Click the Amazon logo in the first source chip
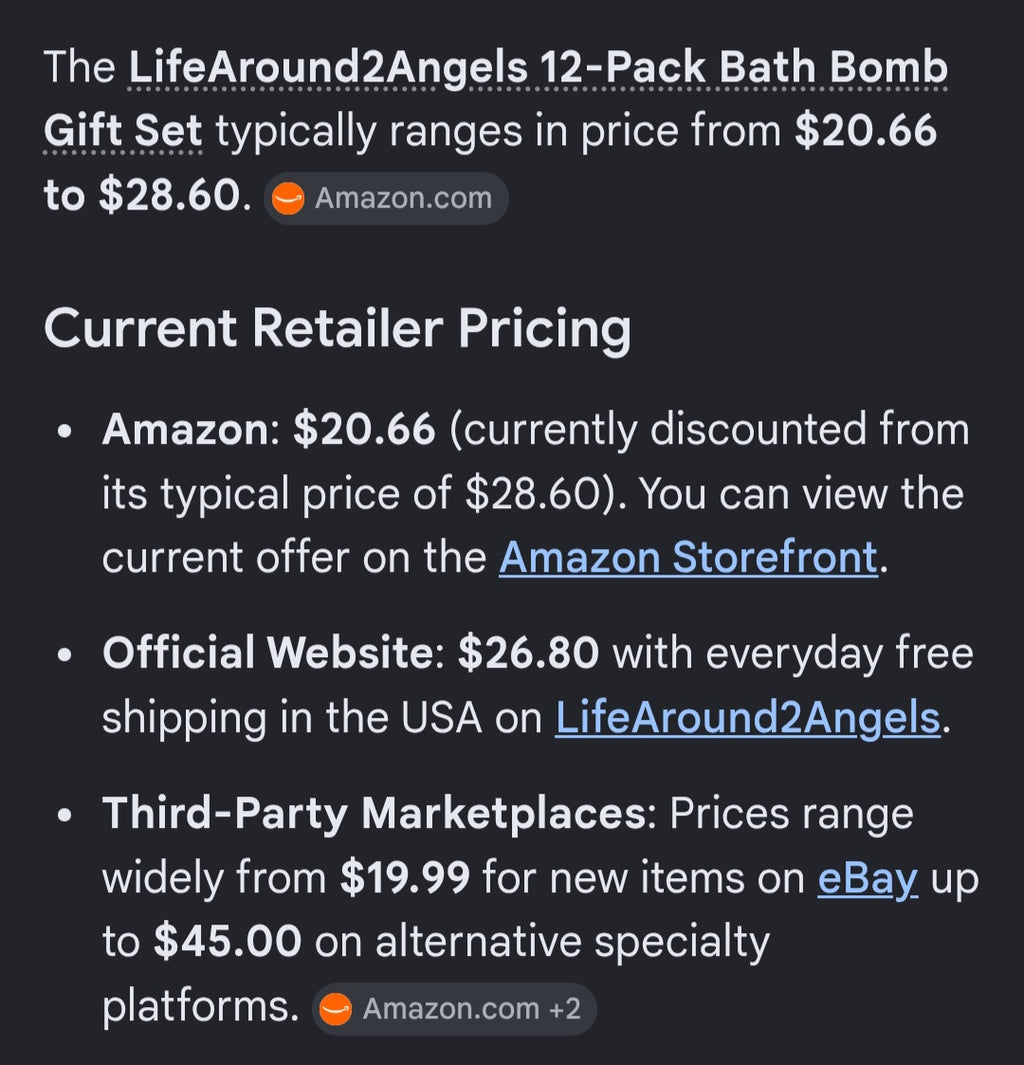The image size is (1024, 1065). (288, 198)
